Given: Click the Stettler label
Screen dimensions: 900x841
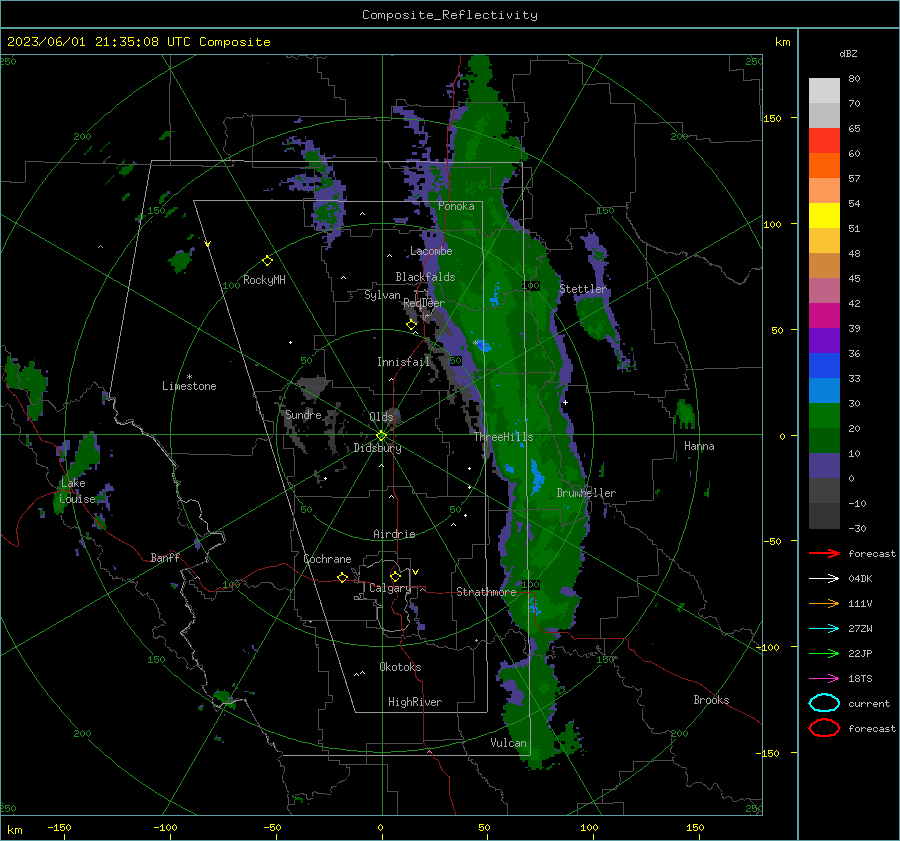Looking at the screenshot, I should tap(583, 289).
